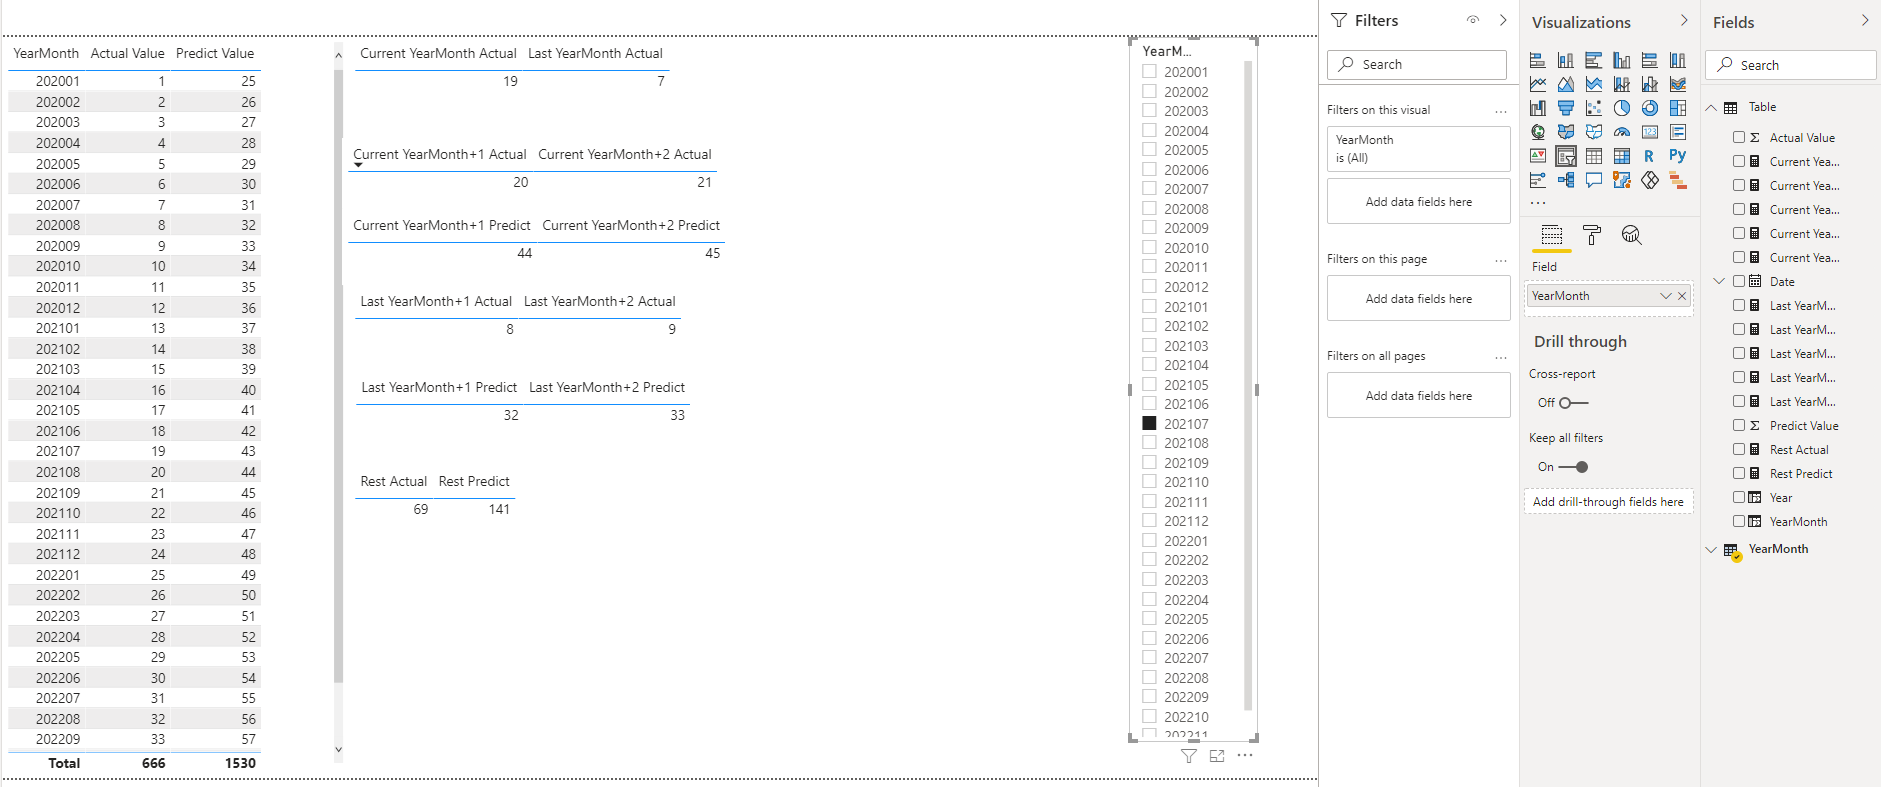Choose the line chart visualization

pos(1538,85)
